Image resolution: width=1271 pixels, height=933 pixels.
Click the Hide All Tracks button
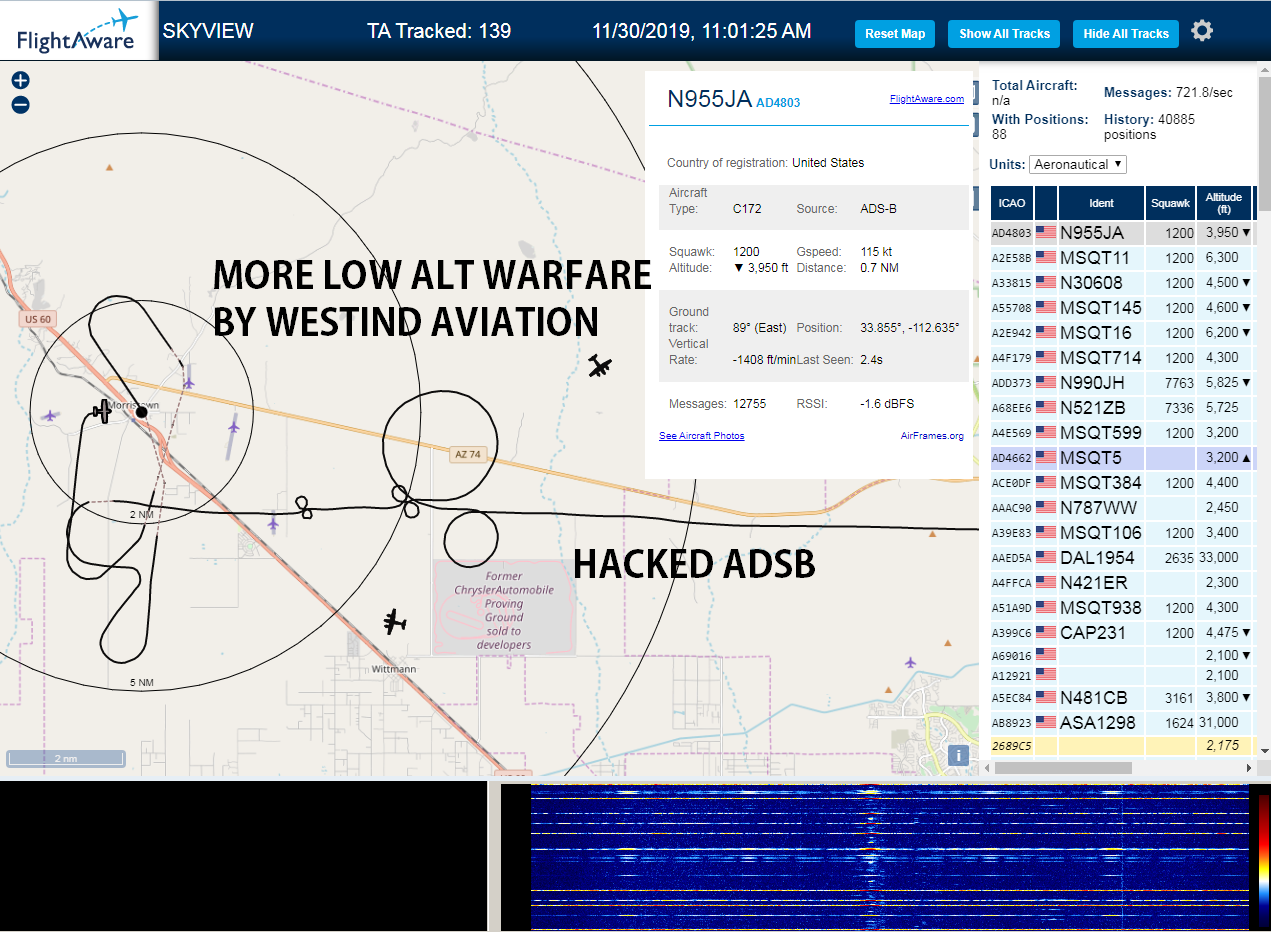coord(1126,33)
